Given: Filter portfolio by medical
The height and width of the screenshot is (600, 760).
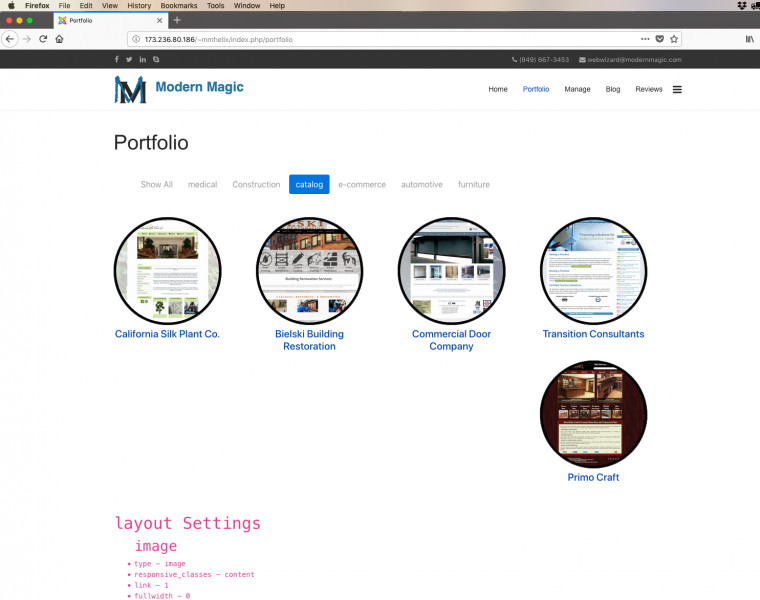Looking at the screenshot, I should (202, 184).
